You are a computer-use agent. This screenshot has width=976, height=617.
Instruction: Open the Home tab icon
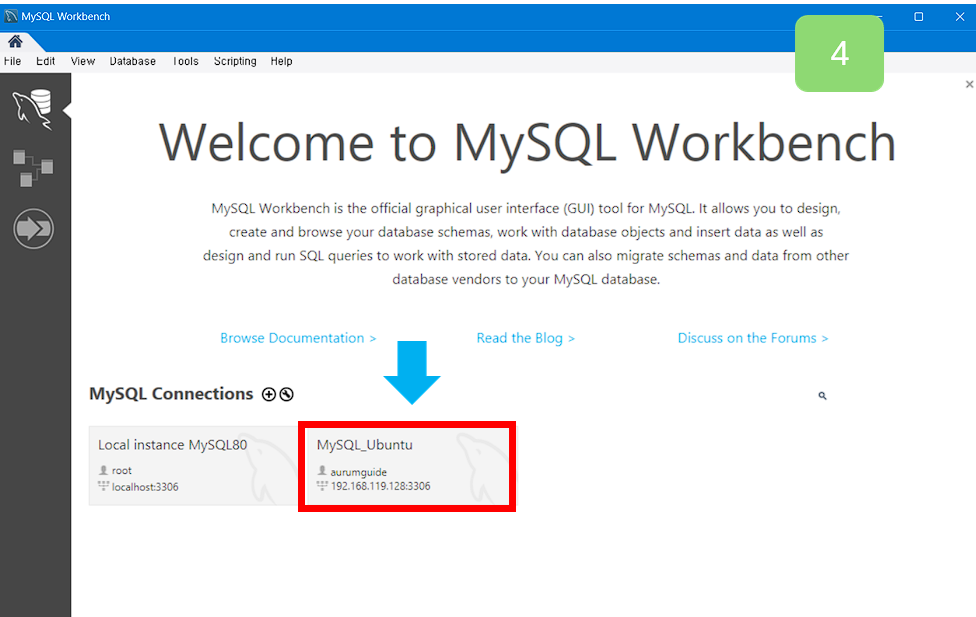pyautogui.click(x=15, y=41)
